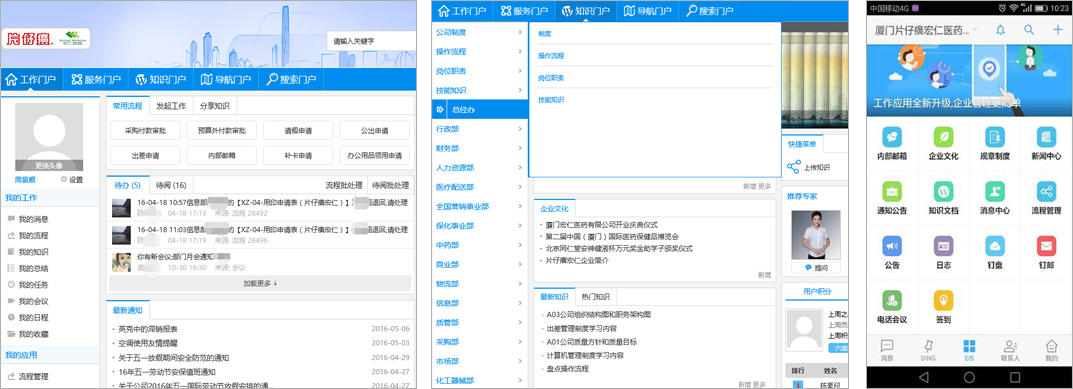The width and height of the screenshot is (1073, 389).
Task: Tap the 钉邮 mail icon
Action: [1046, 245]
